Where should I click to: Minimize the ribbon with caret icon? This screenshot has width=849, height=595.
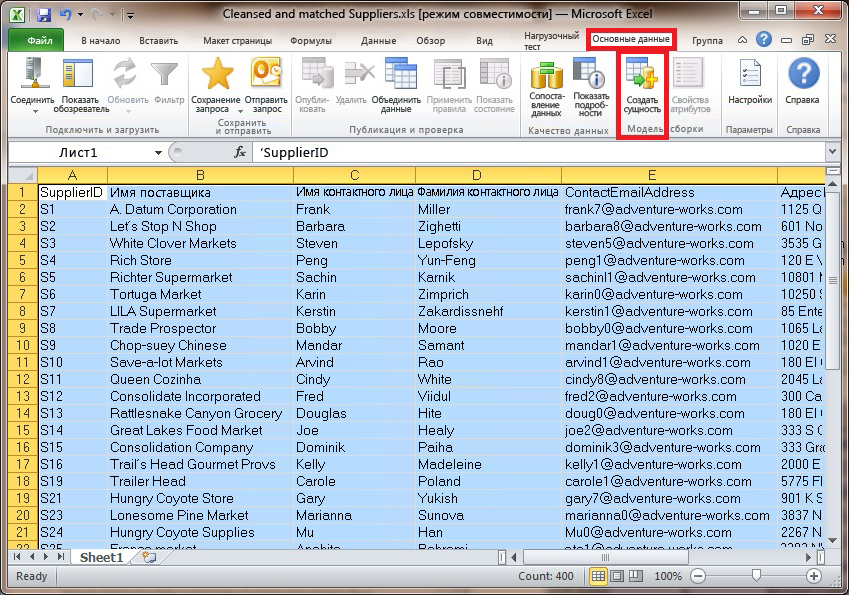[742, 40]
